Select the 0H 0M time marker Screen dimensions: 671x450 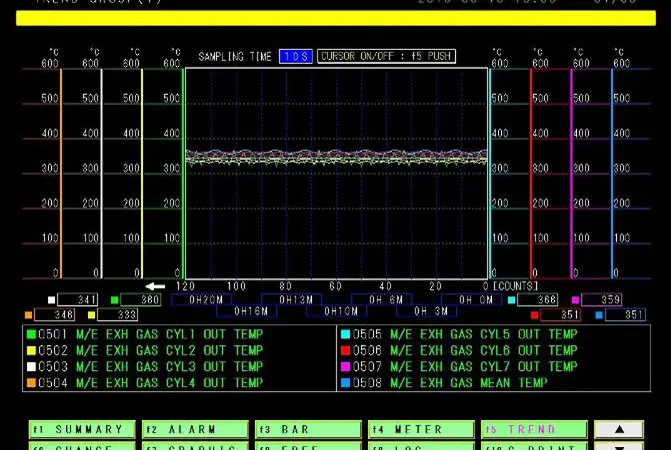(x=472, y=300)
